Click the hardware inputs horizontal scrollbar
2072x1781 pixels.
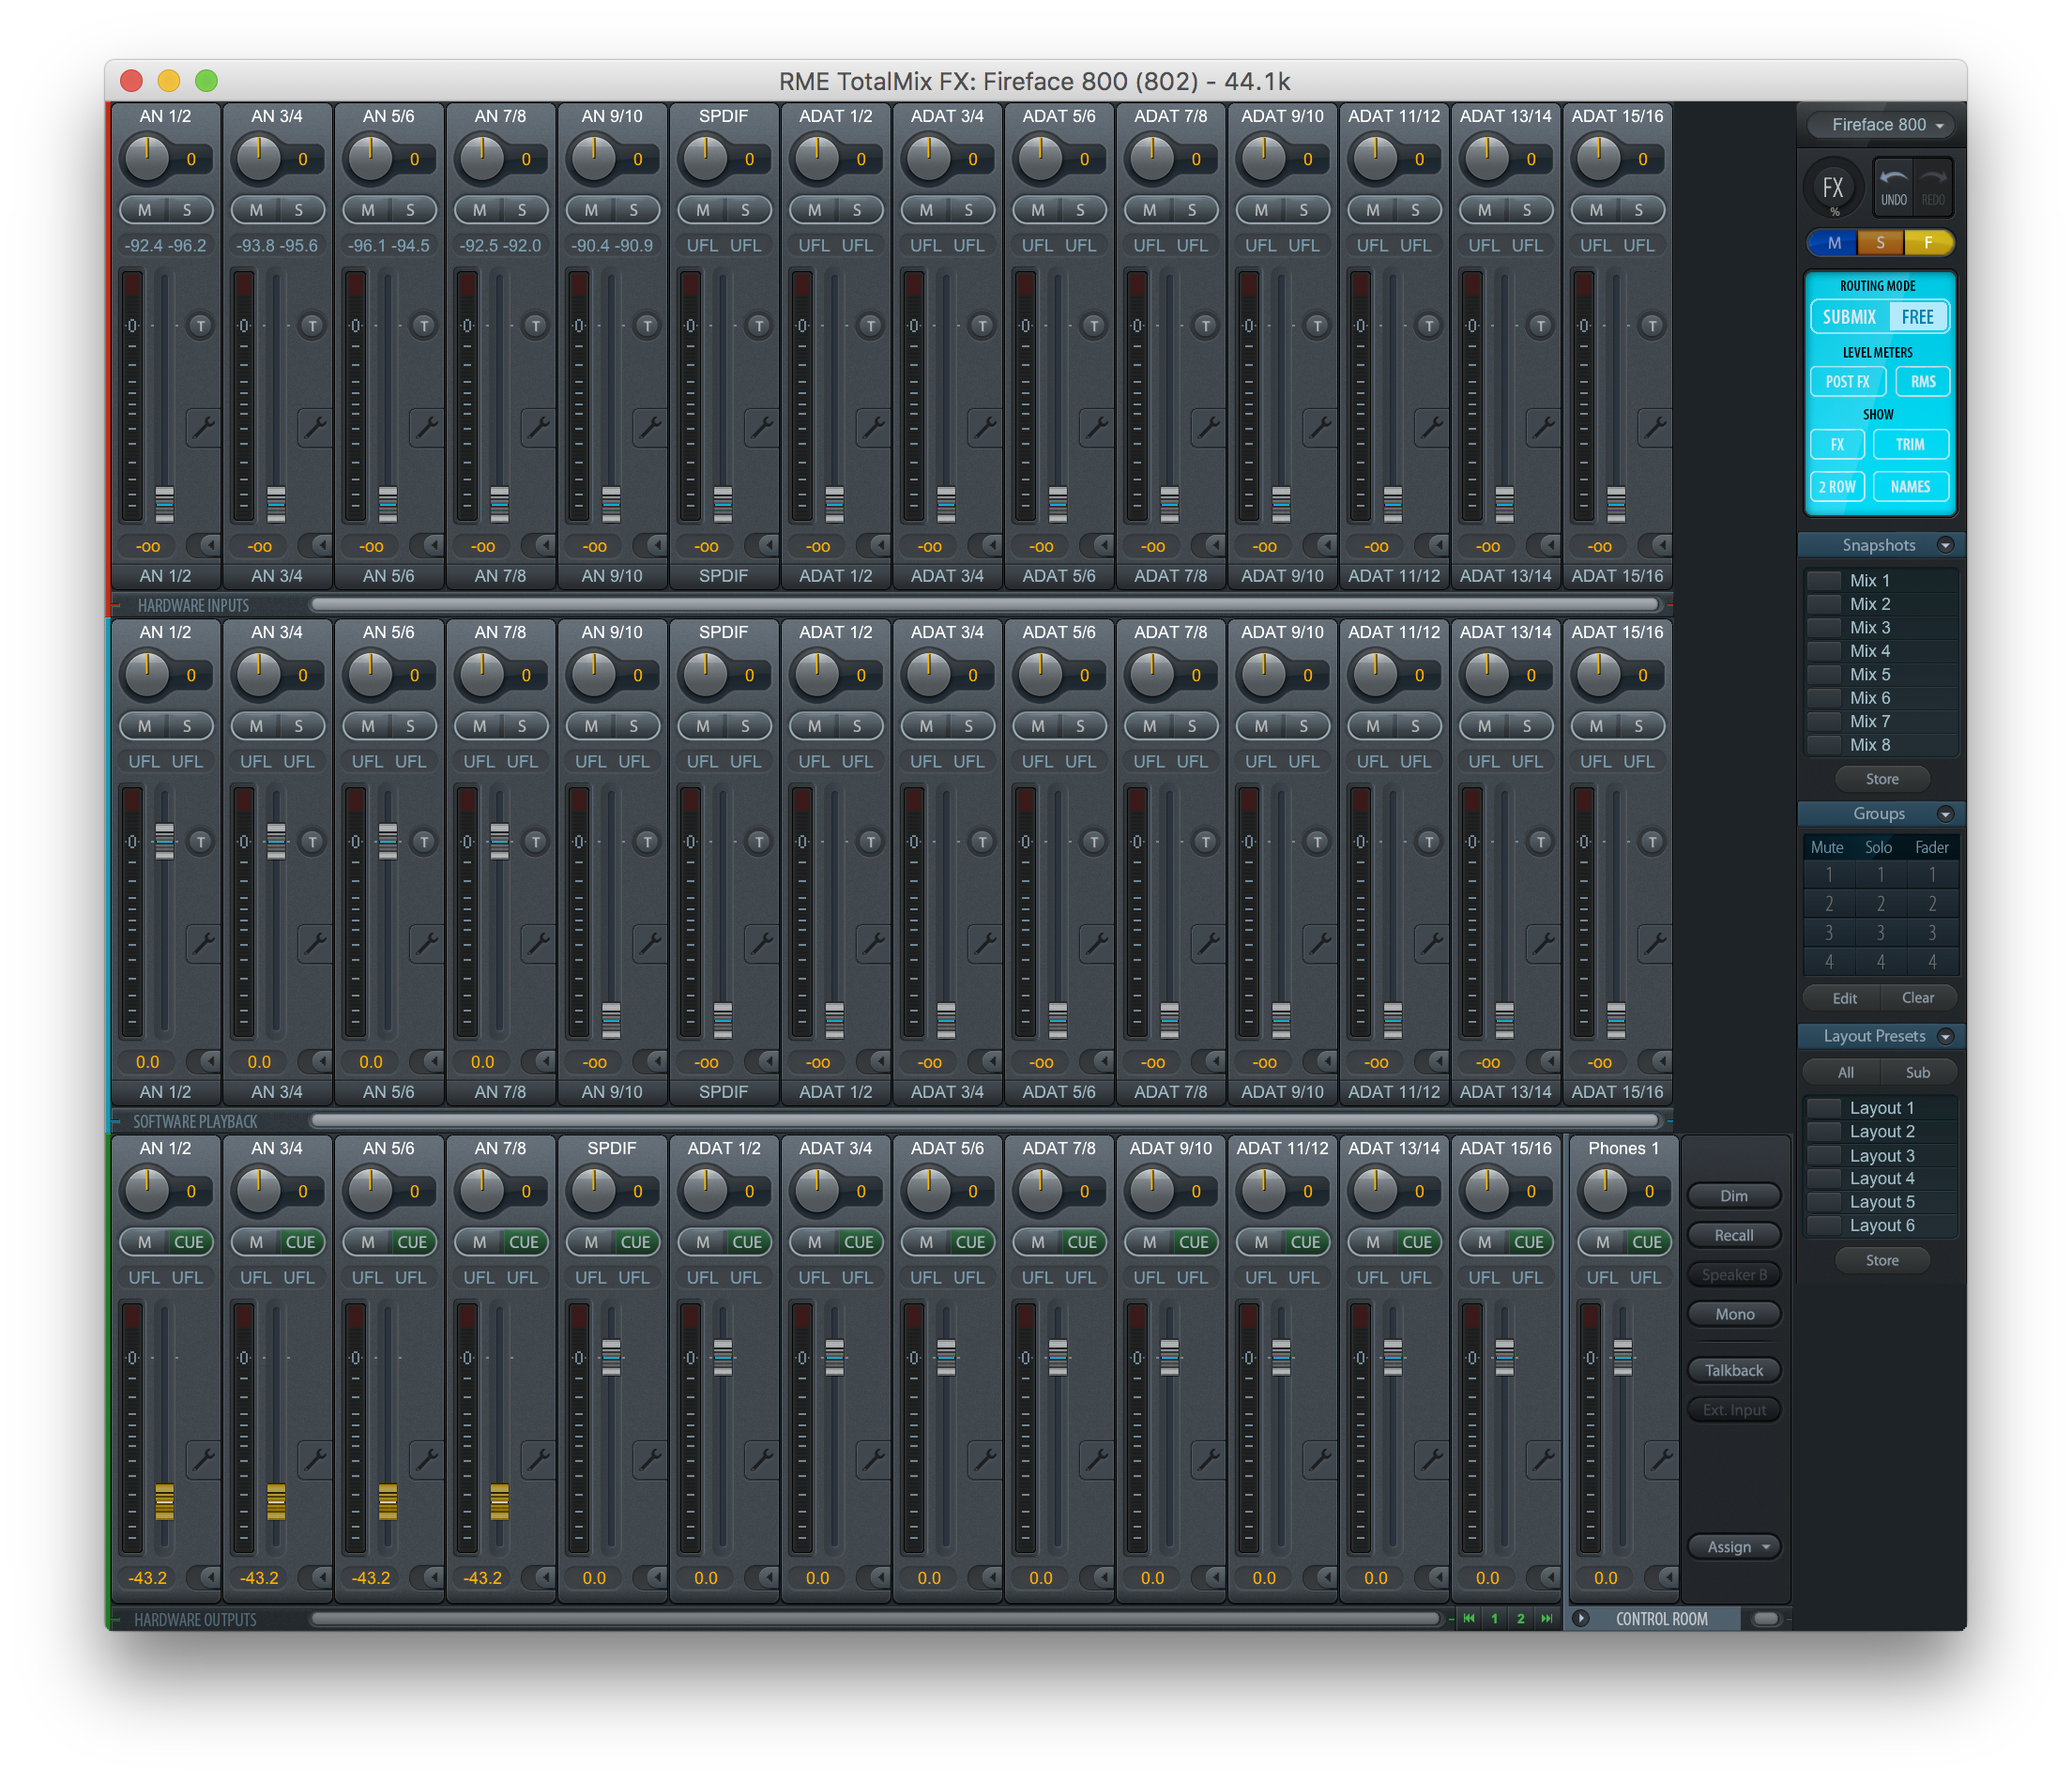[984, 605]
